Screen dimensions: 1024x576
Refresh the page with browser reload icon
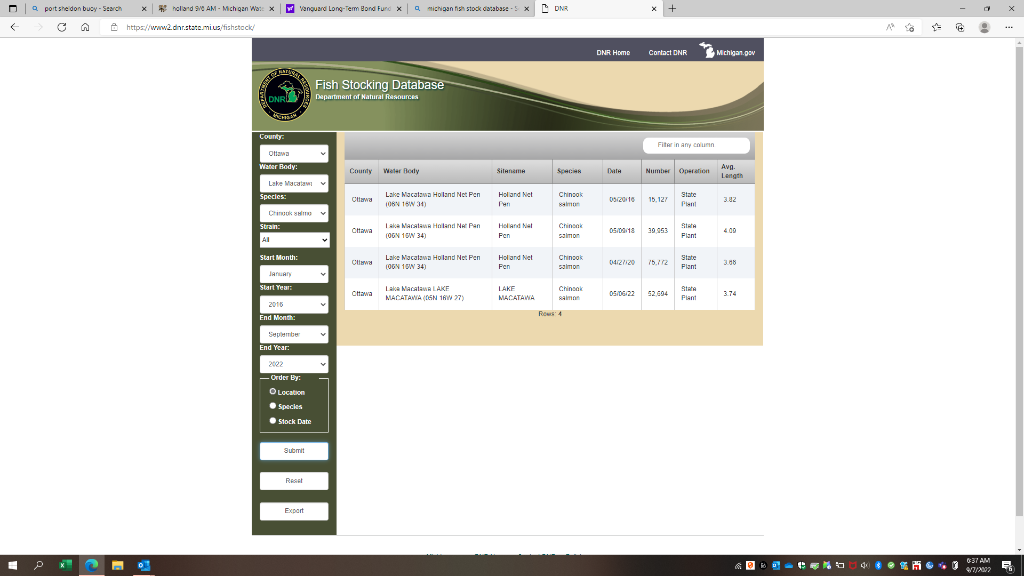tap(62, 28)
